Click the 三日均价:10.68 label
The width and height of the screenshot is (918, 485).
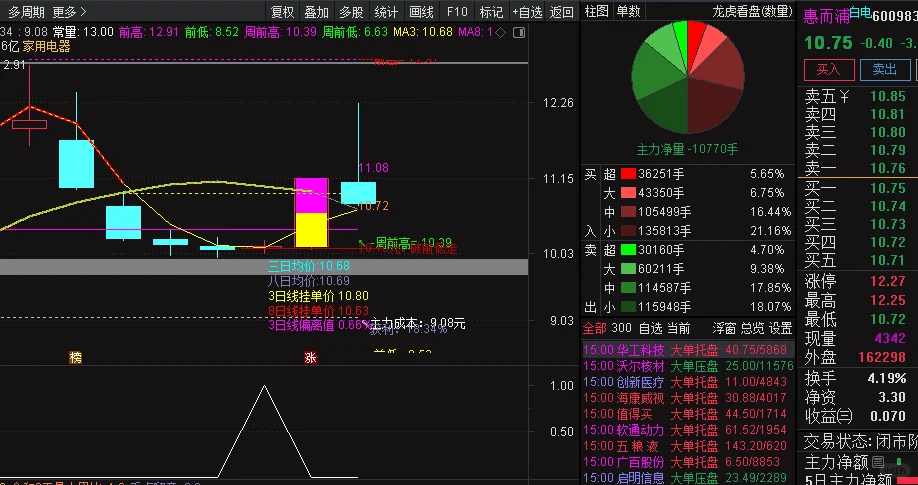309,266
